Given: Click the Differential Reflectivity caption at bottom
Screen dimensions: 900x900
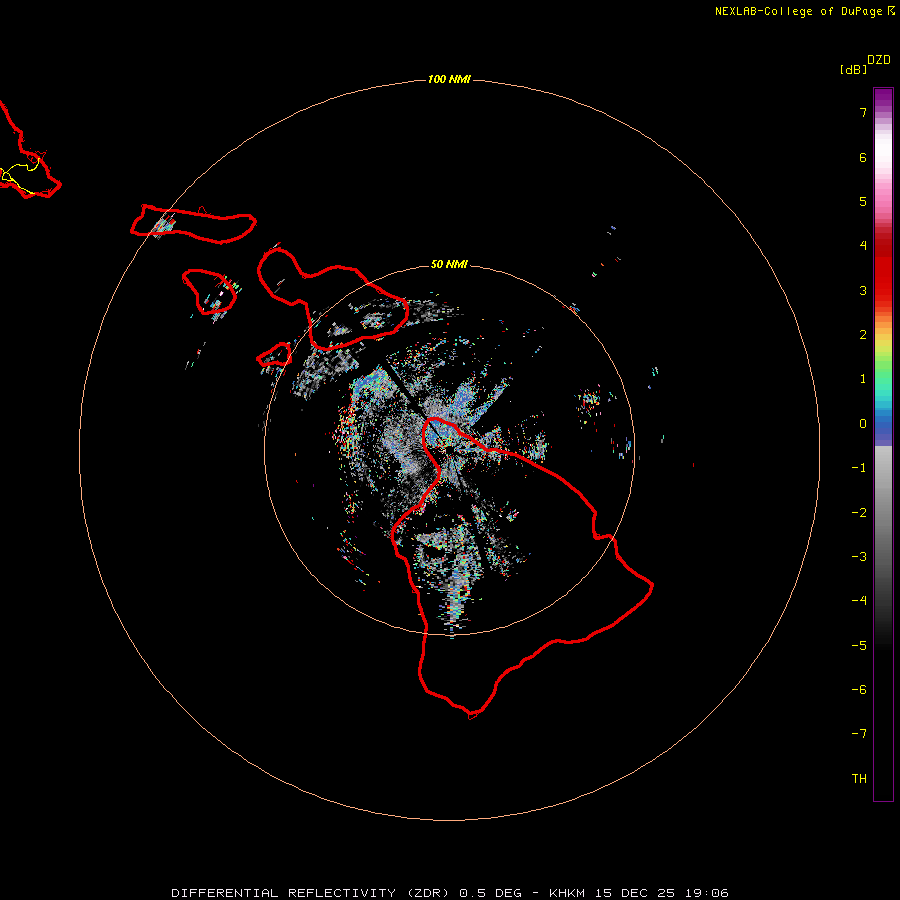Looking at the screenshot, I should [449, 893].
